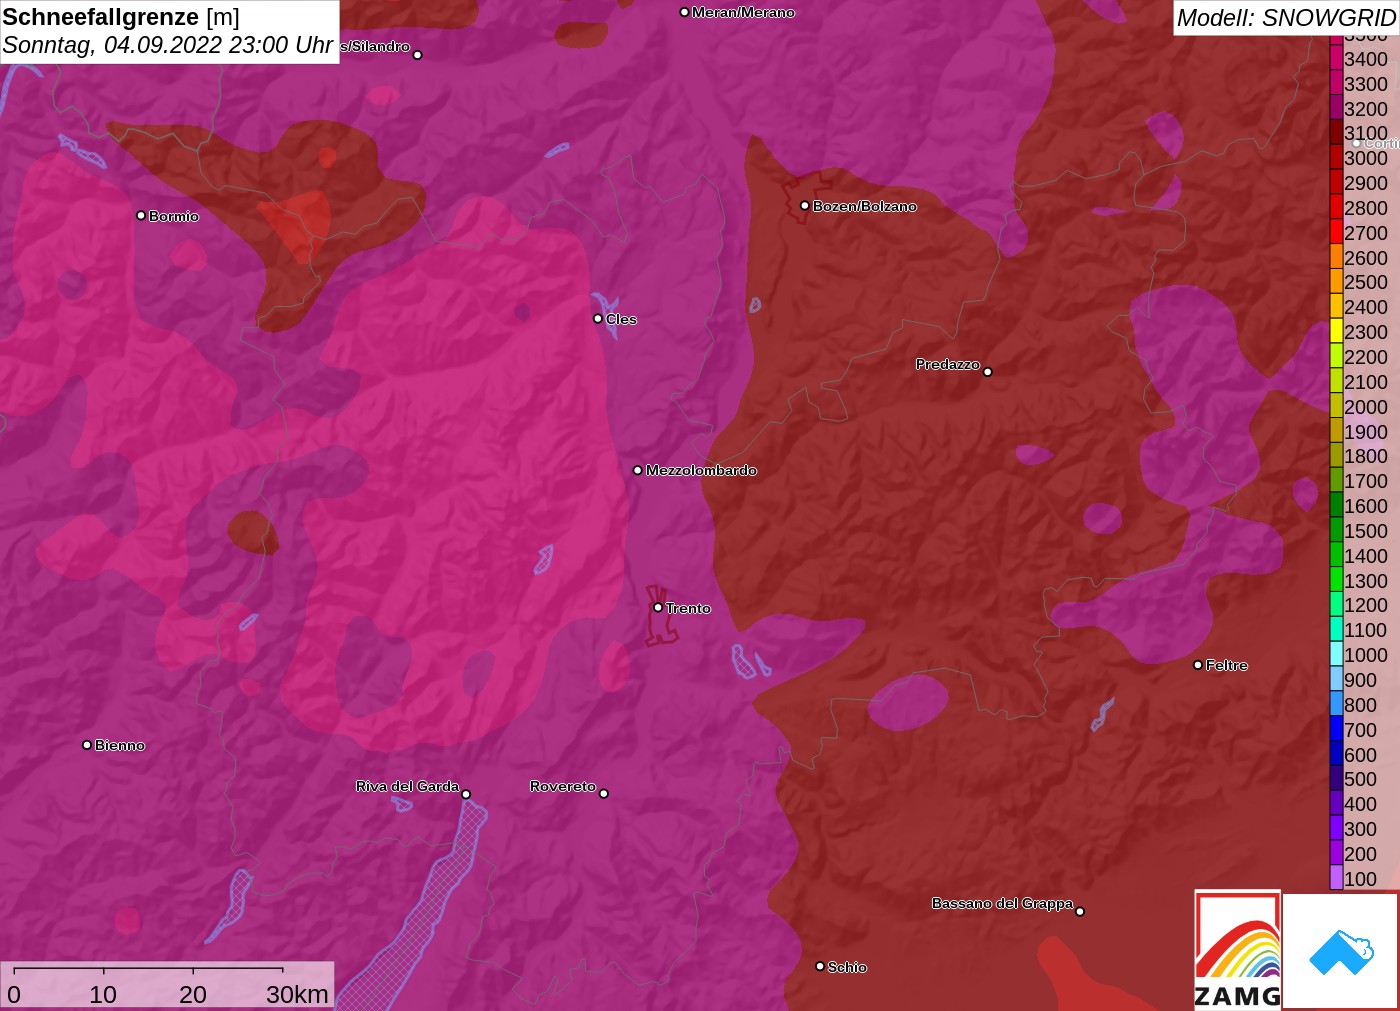The image size is (1400, 1011).
Task: Select the 1700 legend color swatch
Action: 1336,480
